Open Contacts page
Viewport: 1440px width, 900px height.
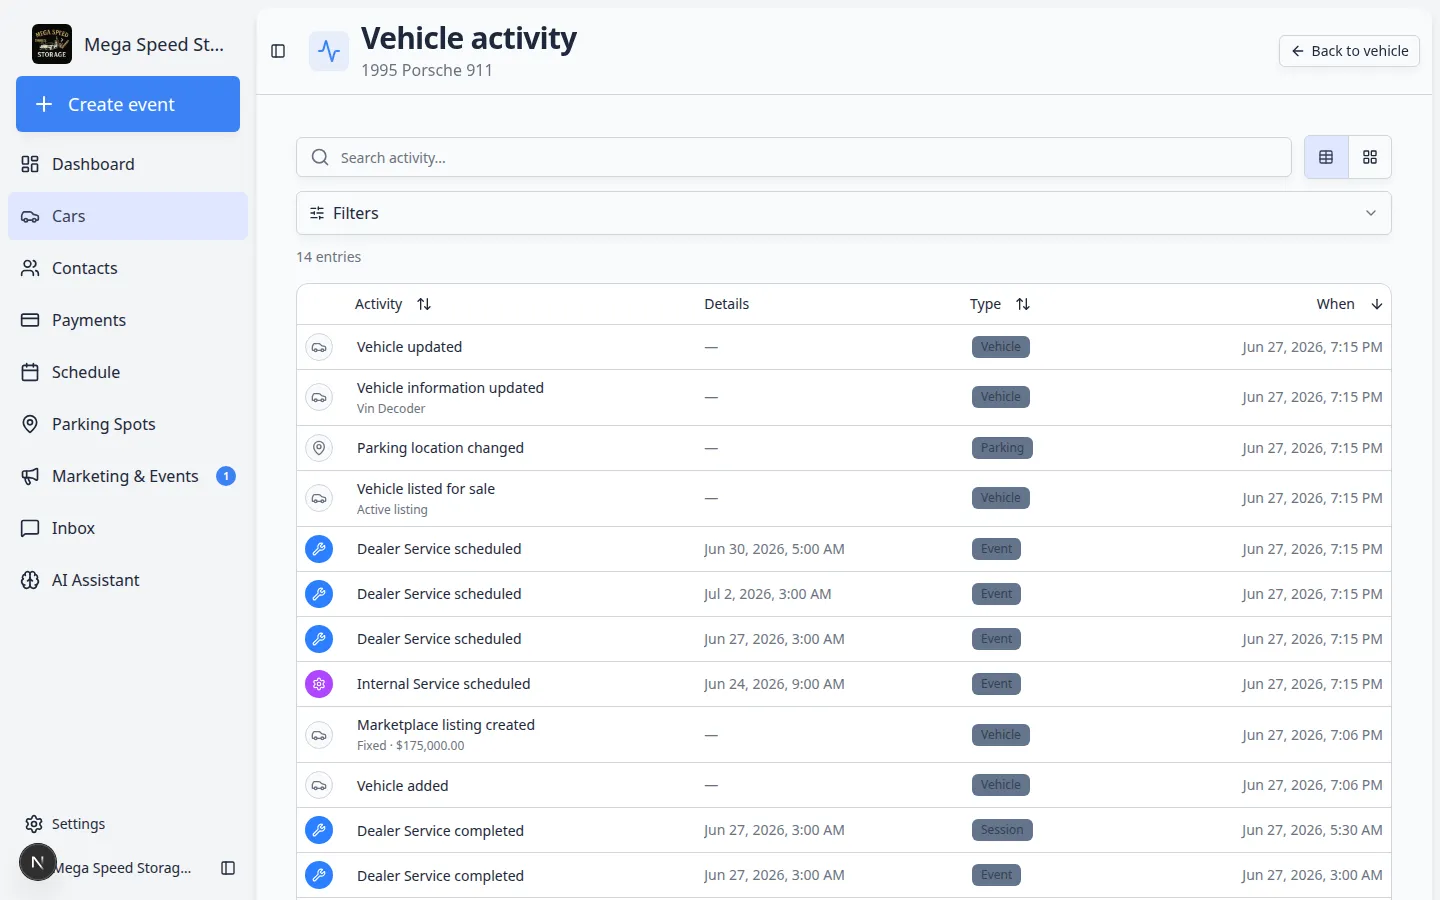point(128,268)
